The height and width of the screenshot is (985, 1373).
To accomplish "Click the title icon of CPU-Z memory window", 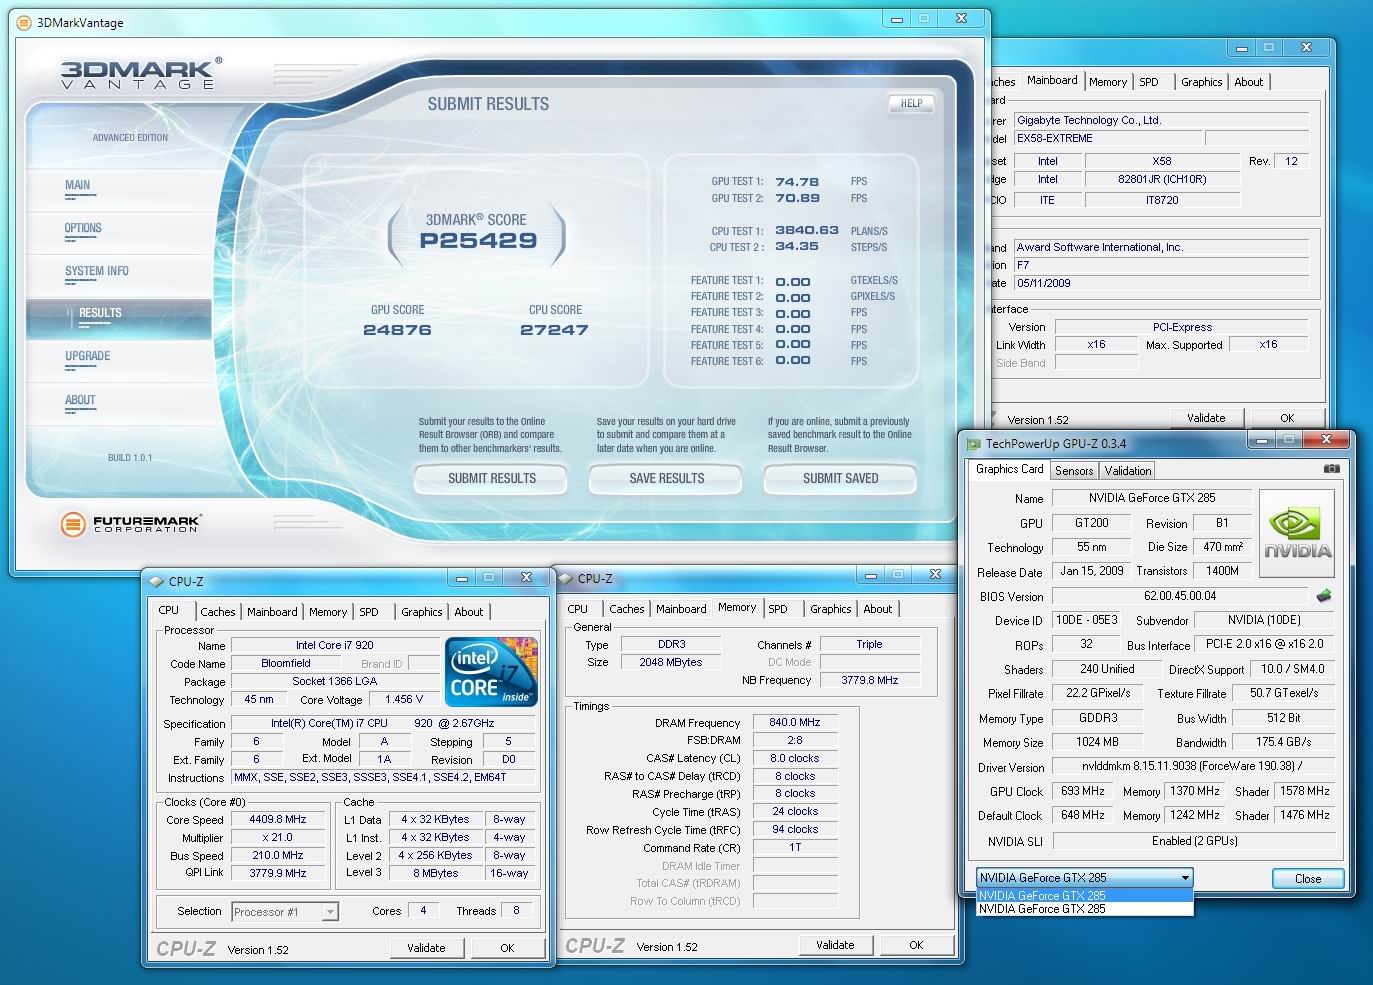I will (565, 578).
